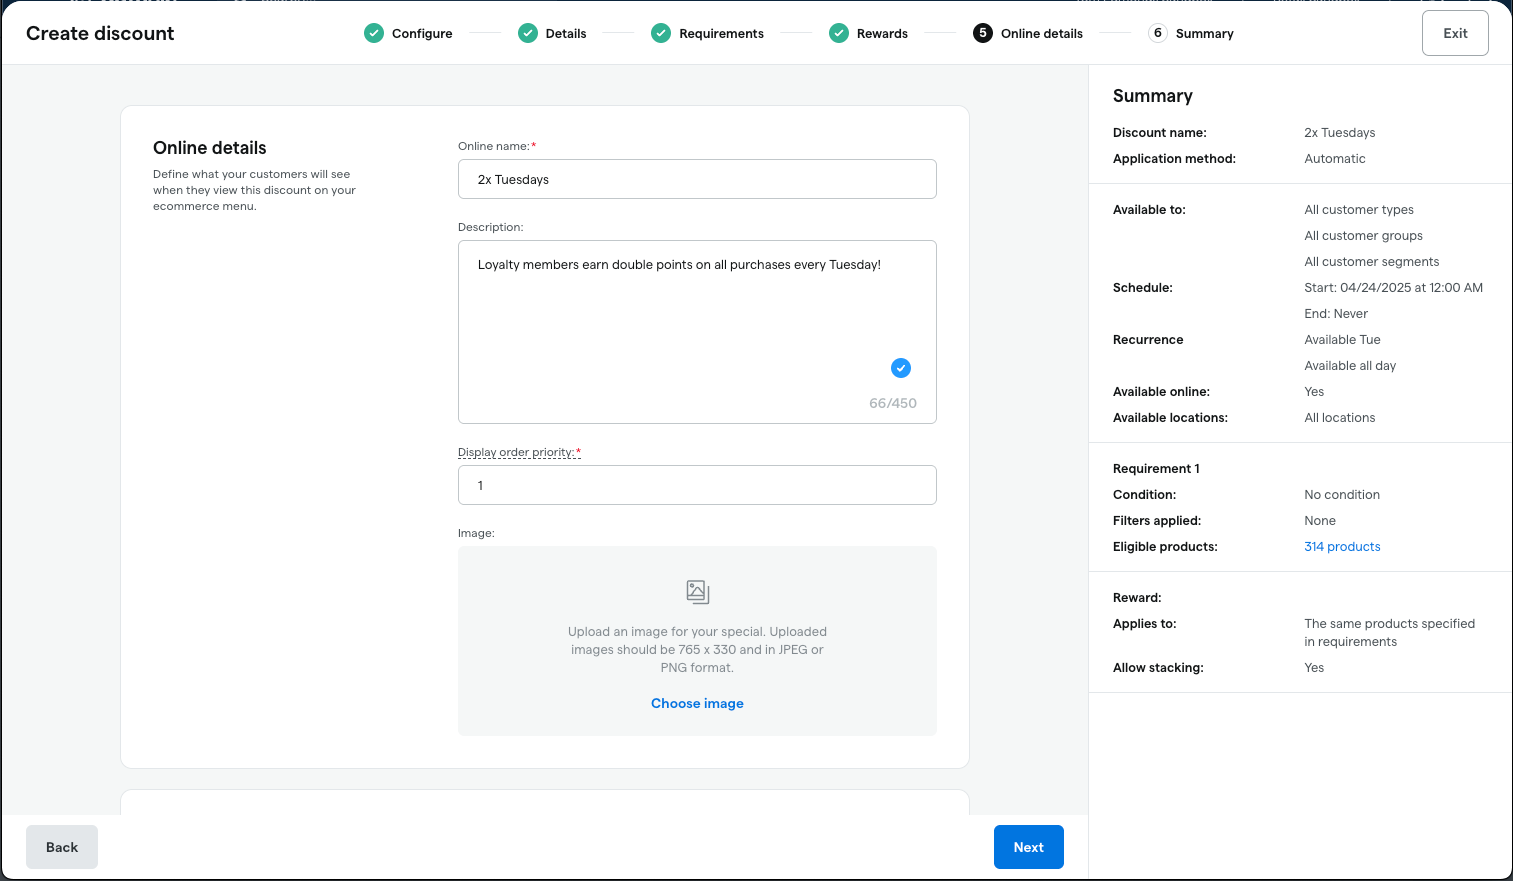Click the Configure step checkmark icon

click(374, 33)
